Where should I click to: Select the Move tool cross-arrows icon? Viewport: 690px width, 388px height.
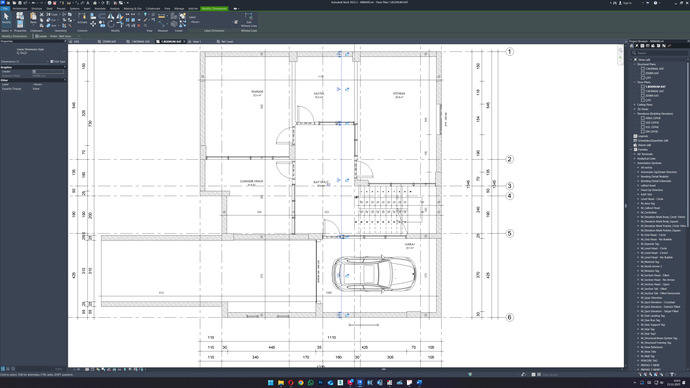[93, 24]
